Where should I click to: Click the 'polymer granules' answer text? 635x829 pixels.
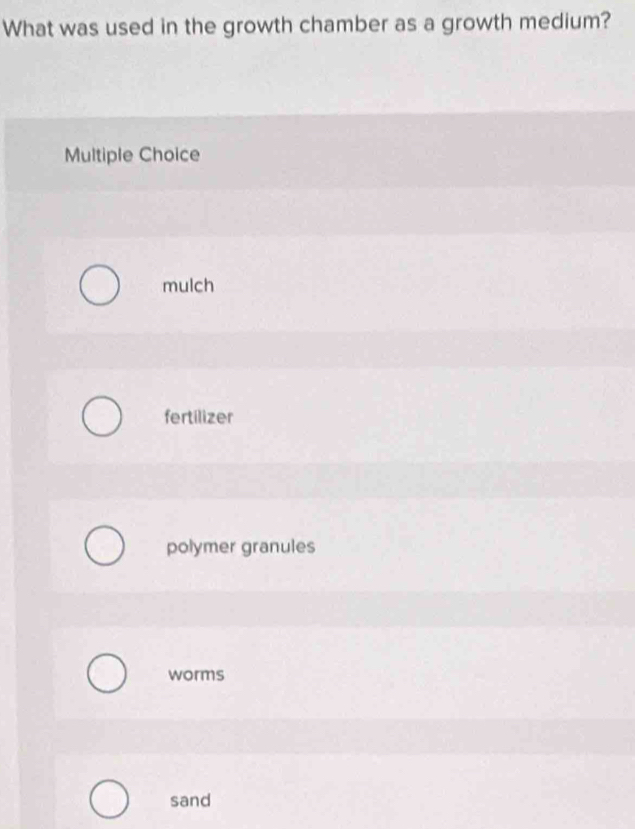point(241,548)
